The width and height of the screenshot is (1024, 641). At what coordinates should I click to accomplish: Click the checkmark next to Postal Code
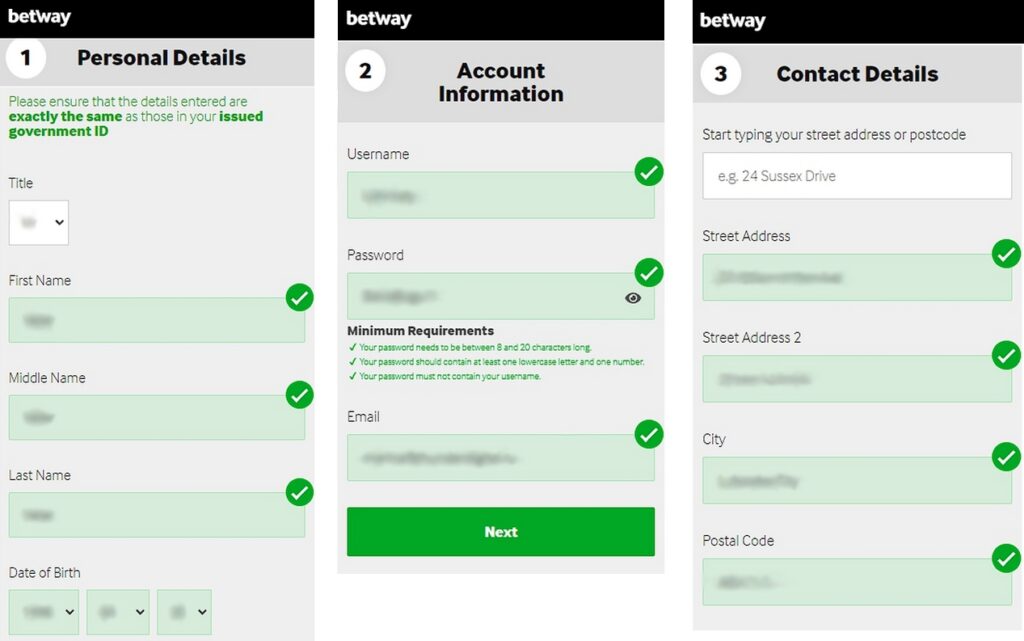(1006, 558)
